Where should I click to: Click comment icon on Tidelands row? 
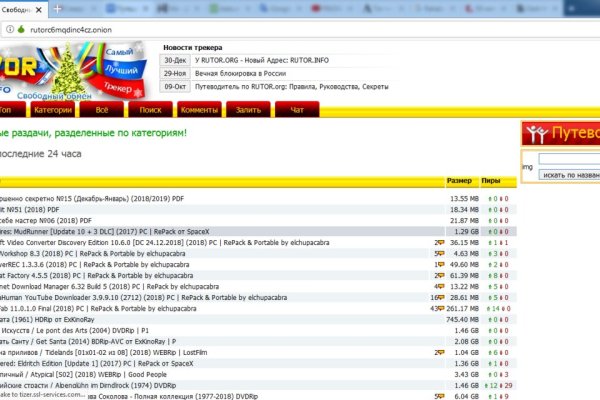point(437,353)
